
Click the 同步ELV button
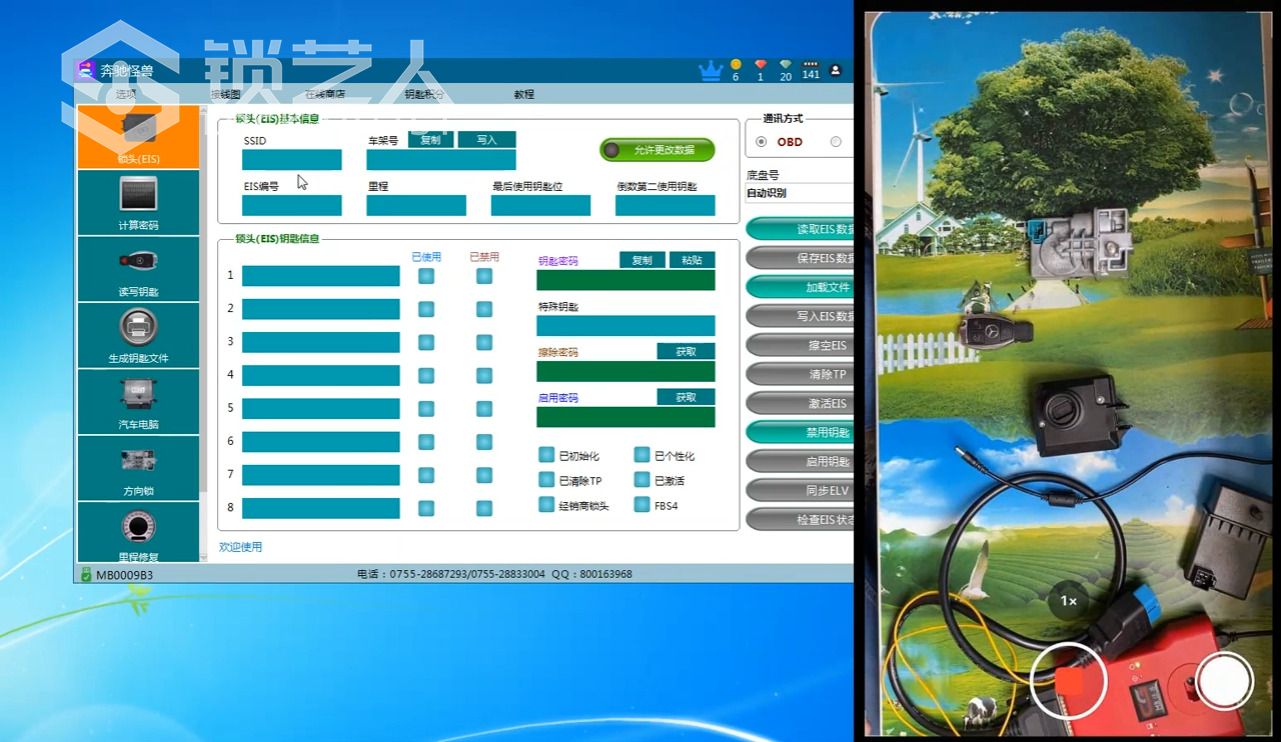(x=800, y=491)
